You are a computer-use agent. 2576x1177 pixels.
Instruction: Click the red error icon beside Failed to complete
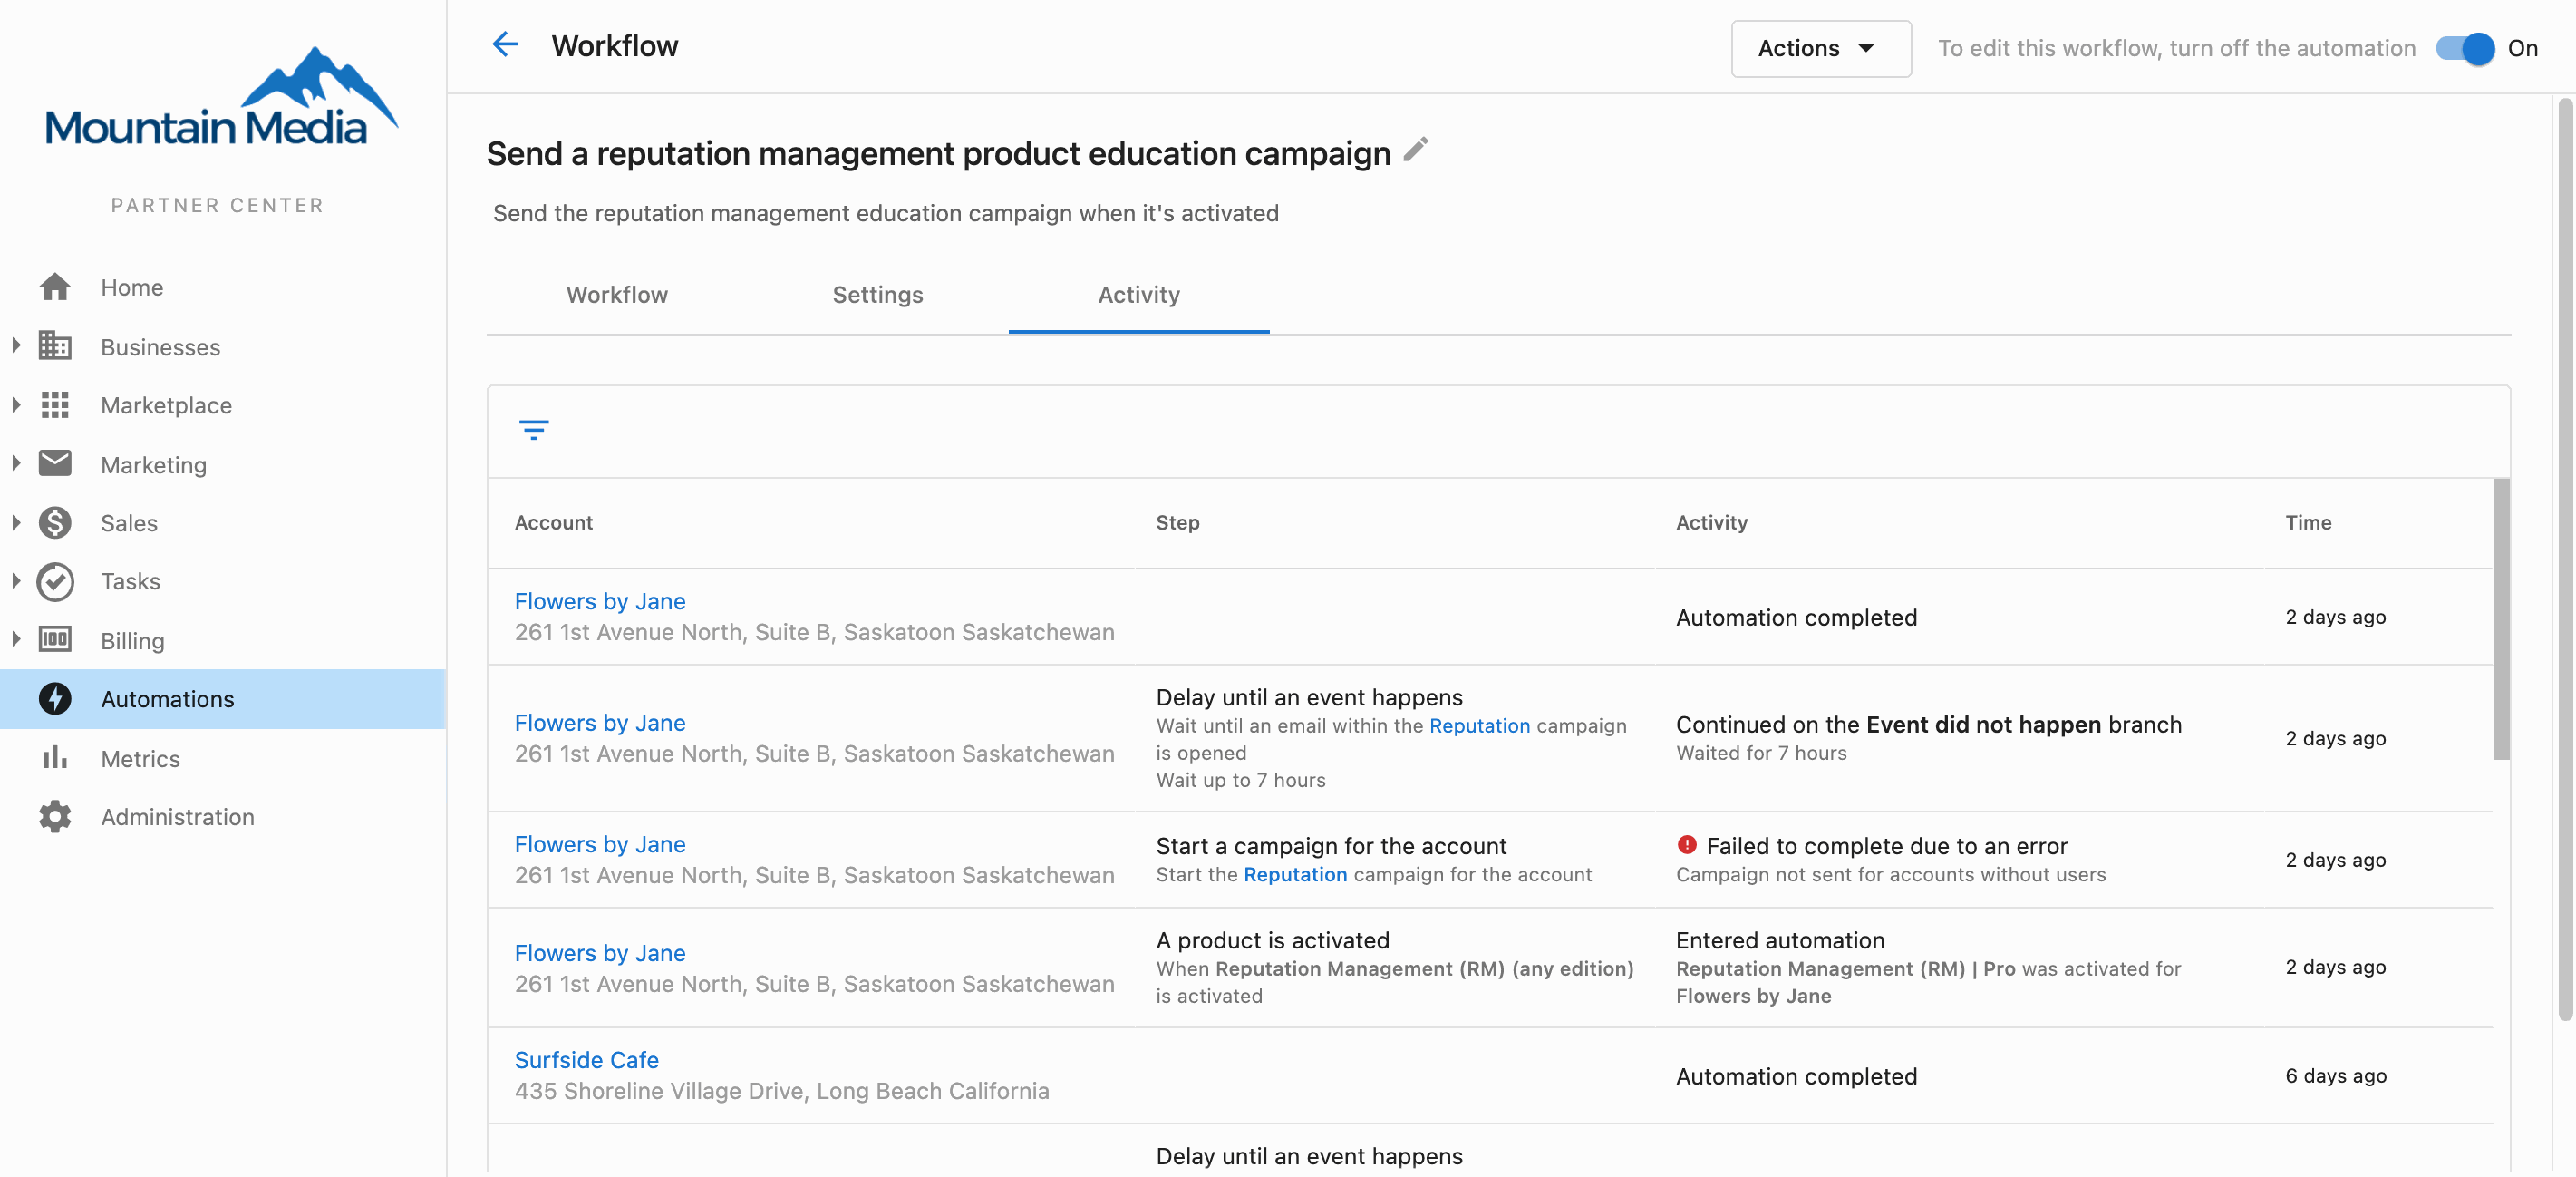point(1687,845)
